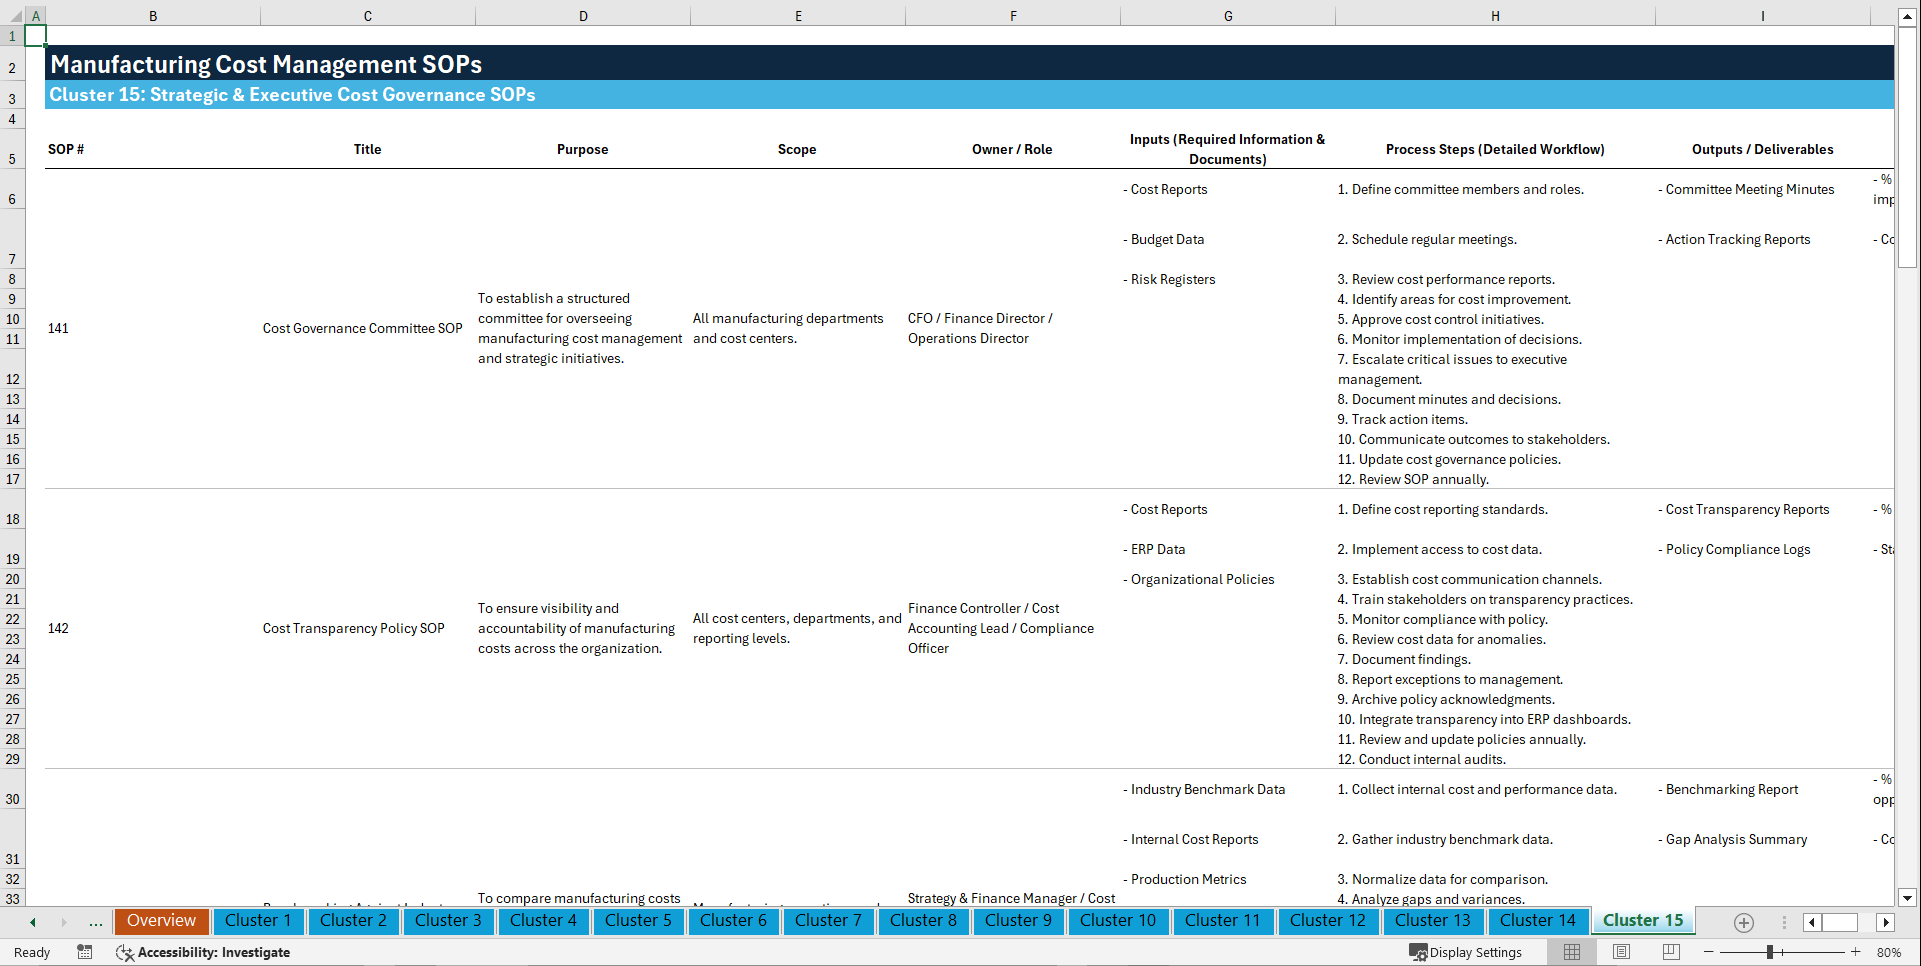1921x966 pixels.
Task: Open the Cluster 7 sheet tab
Action: click(828, 921)
